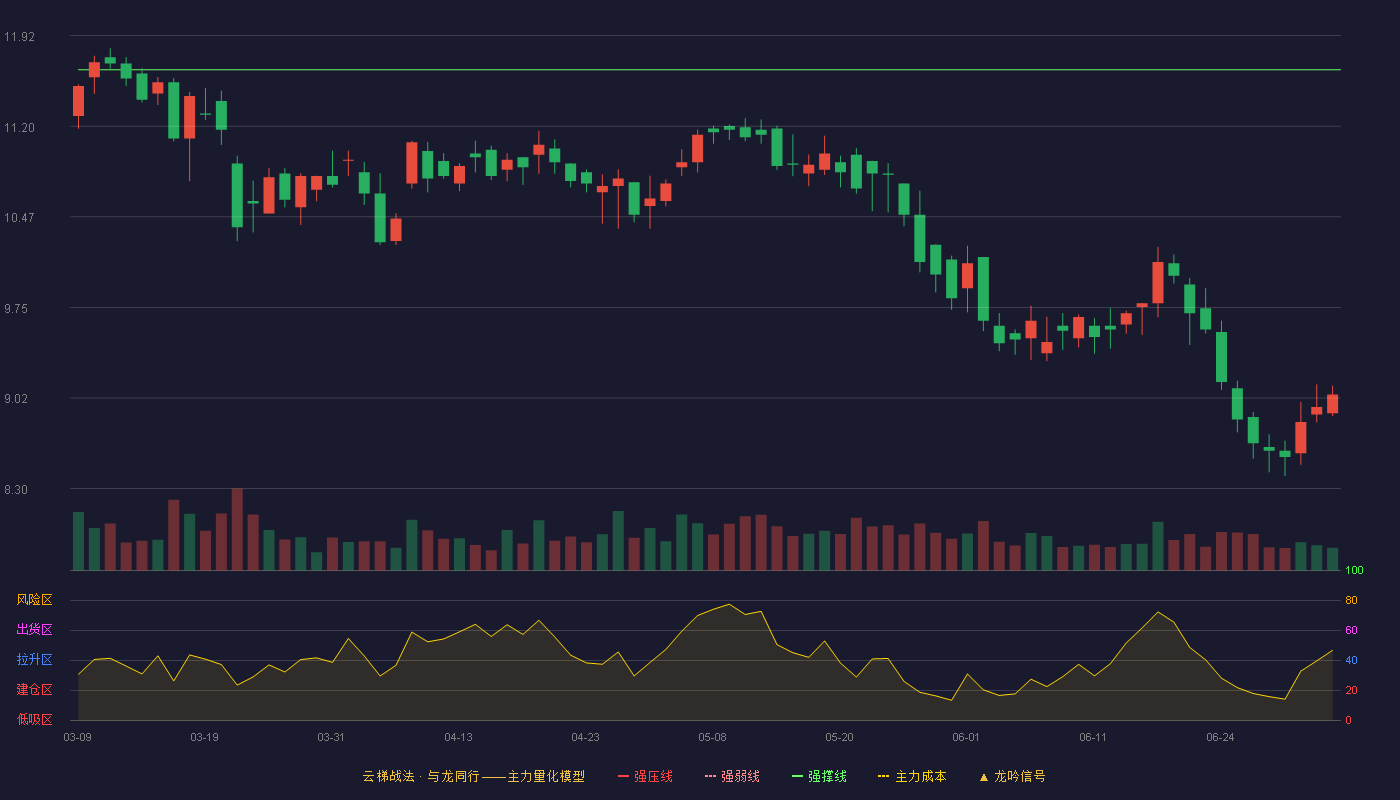Click the 11.20 price axis label
Image resolution: width=1400 pixels, height=800 pixels.
[19, 128]
